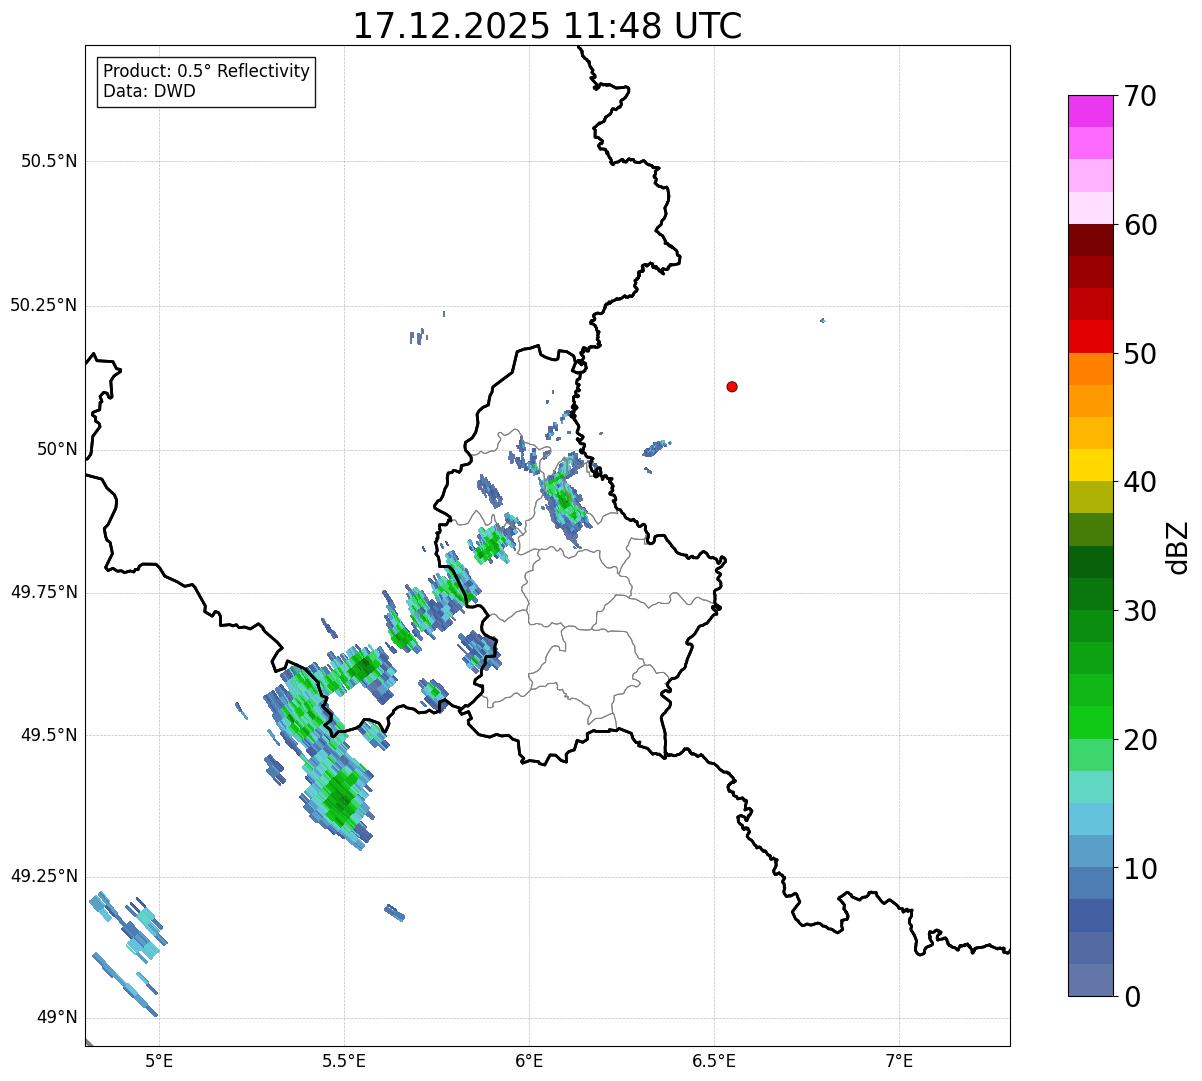
Task: Click the bright red swatch just above 50 dBZ
Action: [1090, 337]
